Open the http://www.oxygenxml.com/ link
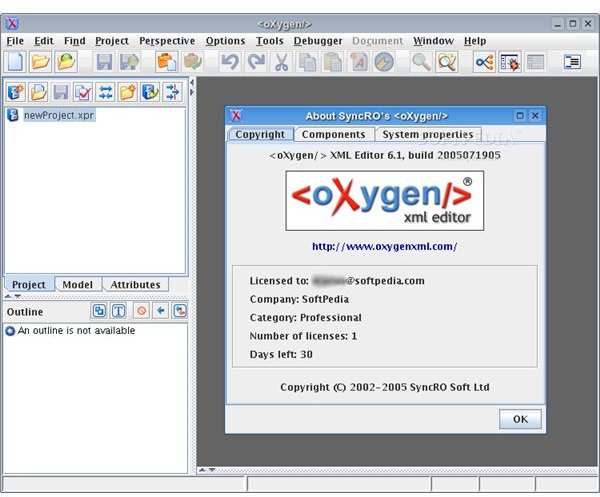Image resolution: width=600 pixels, height=497 pixels. (384, 246)
